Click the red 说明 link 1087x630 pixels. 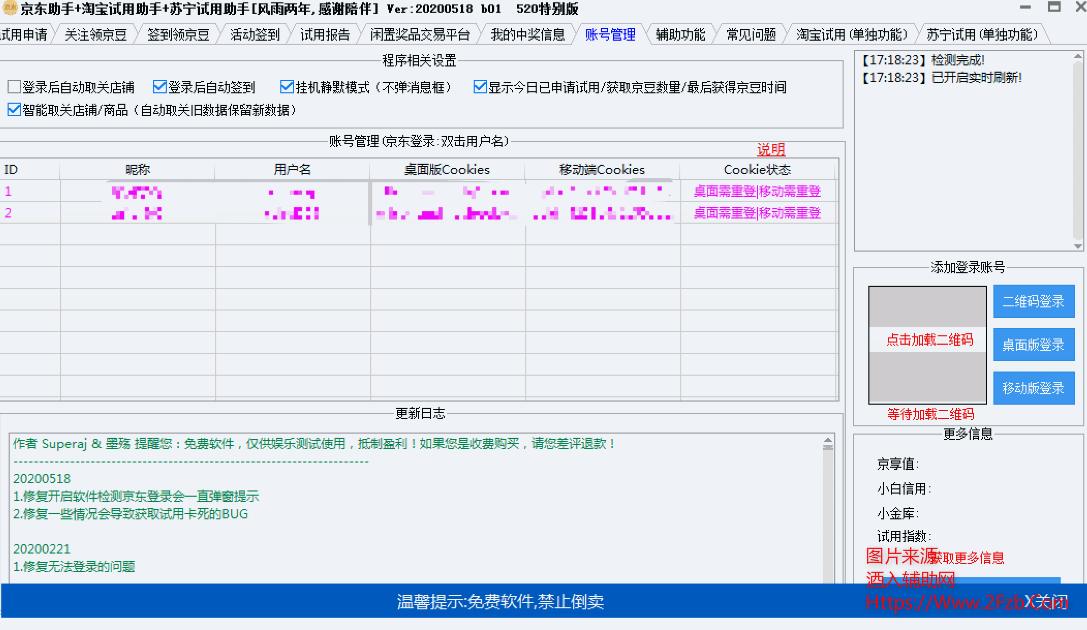771,150
